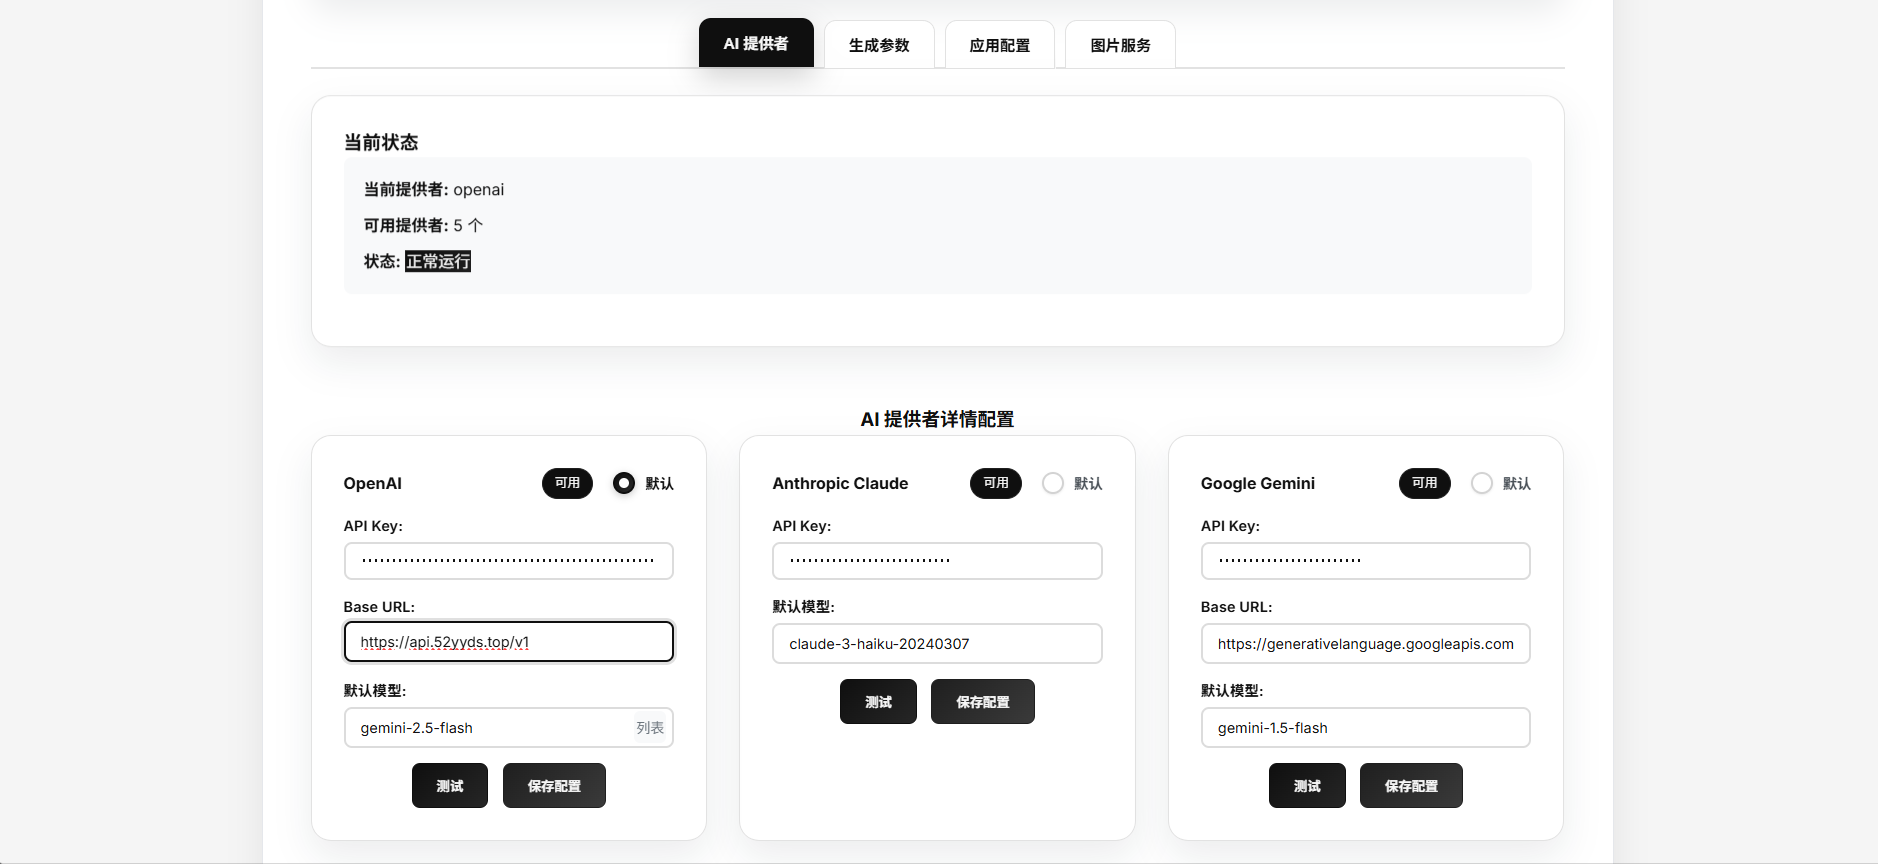1878x864 pixels.
Task: Click the OpenAI 测试 button
Action: click(x=449, y=786)
